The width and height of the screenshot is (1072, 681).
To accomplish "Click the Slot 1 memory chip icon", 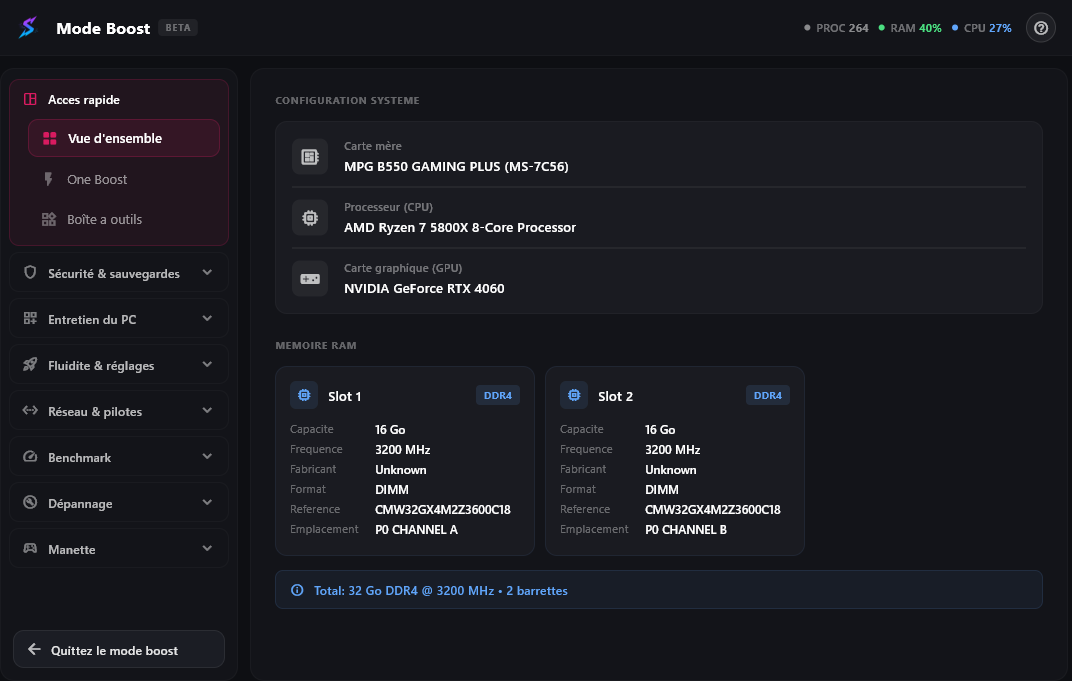I will point(304,395).
